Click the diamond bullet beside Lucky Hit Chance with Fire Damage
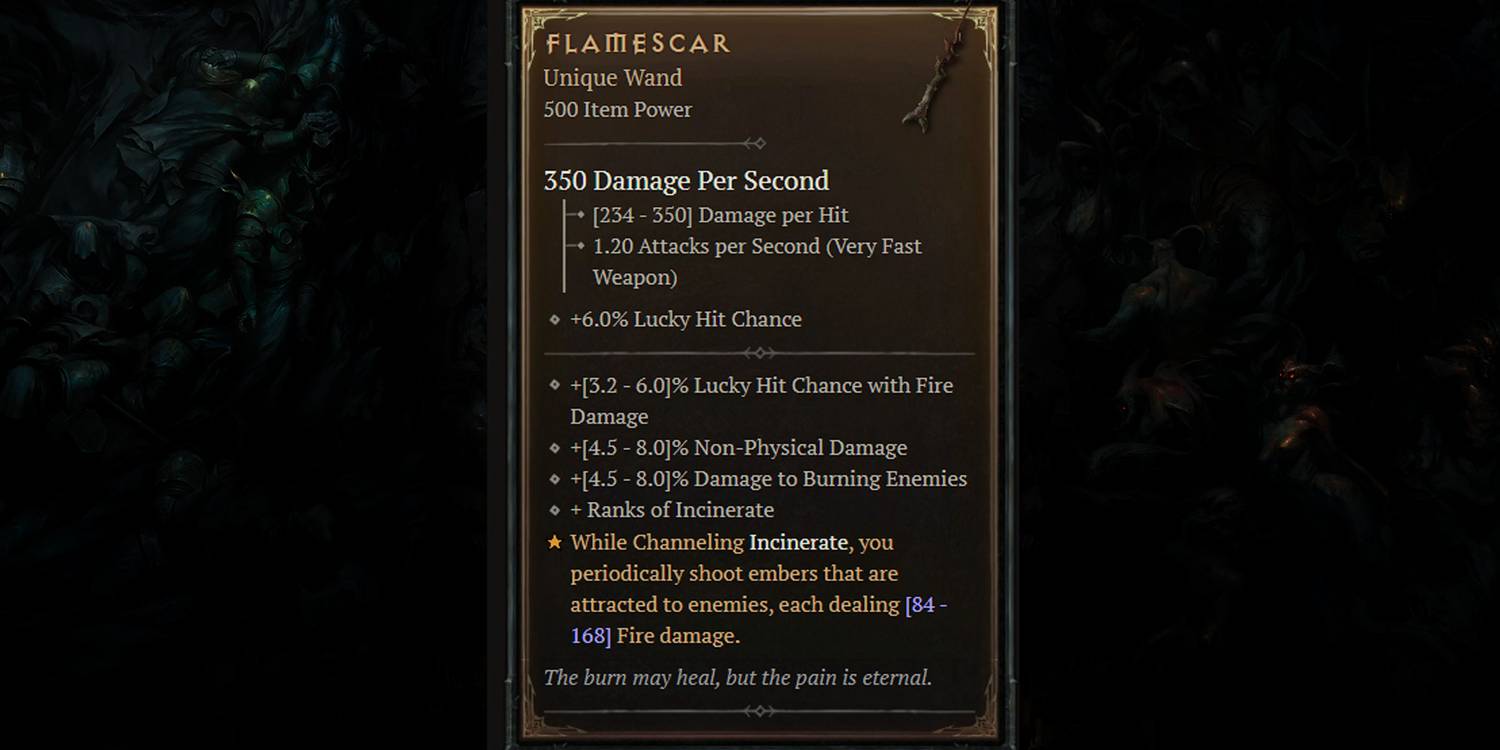Viewport: 1500px width, 750px height. click(555, 385)
